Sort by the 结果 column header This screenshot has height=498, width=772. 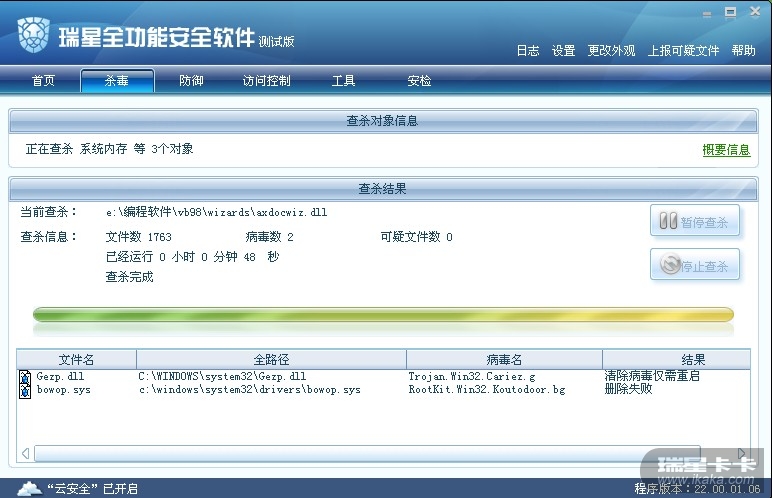677,360
